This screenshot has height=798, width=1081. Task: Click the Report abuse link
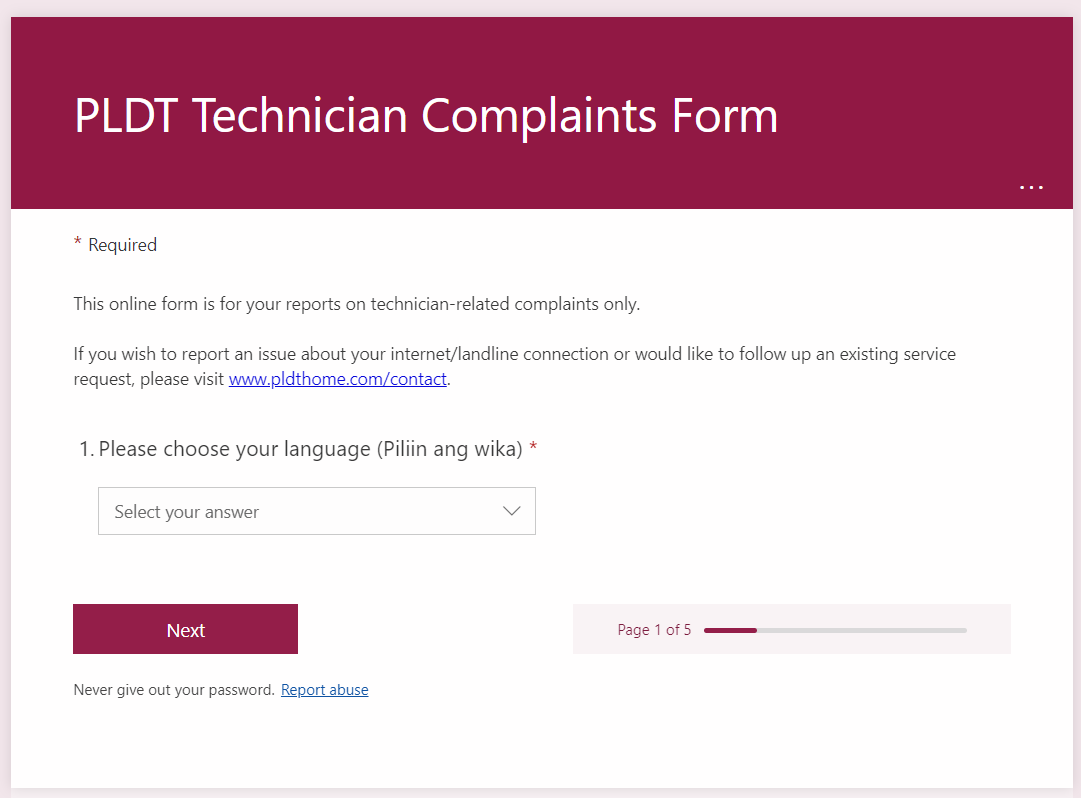click(x=324, y=689)
